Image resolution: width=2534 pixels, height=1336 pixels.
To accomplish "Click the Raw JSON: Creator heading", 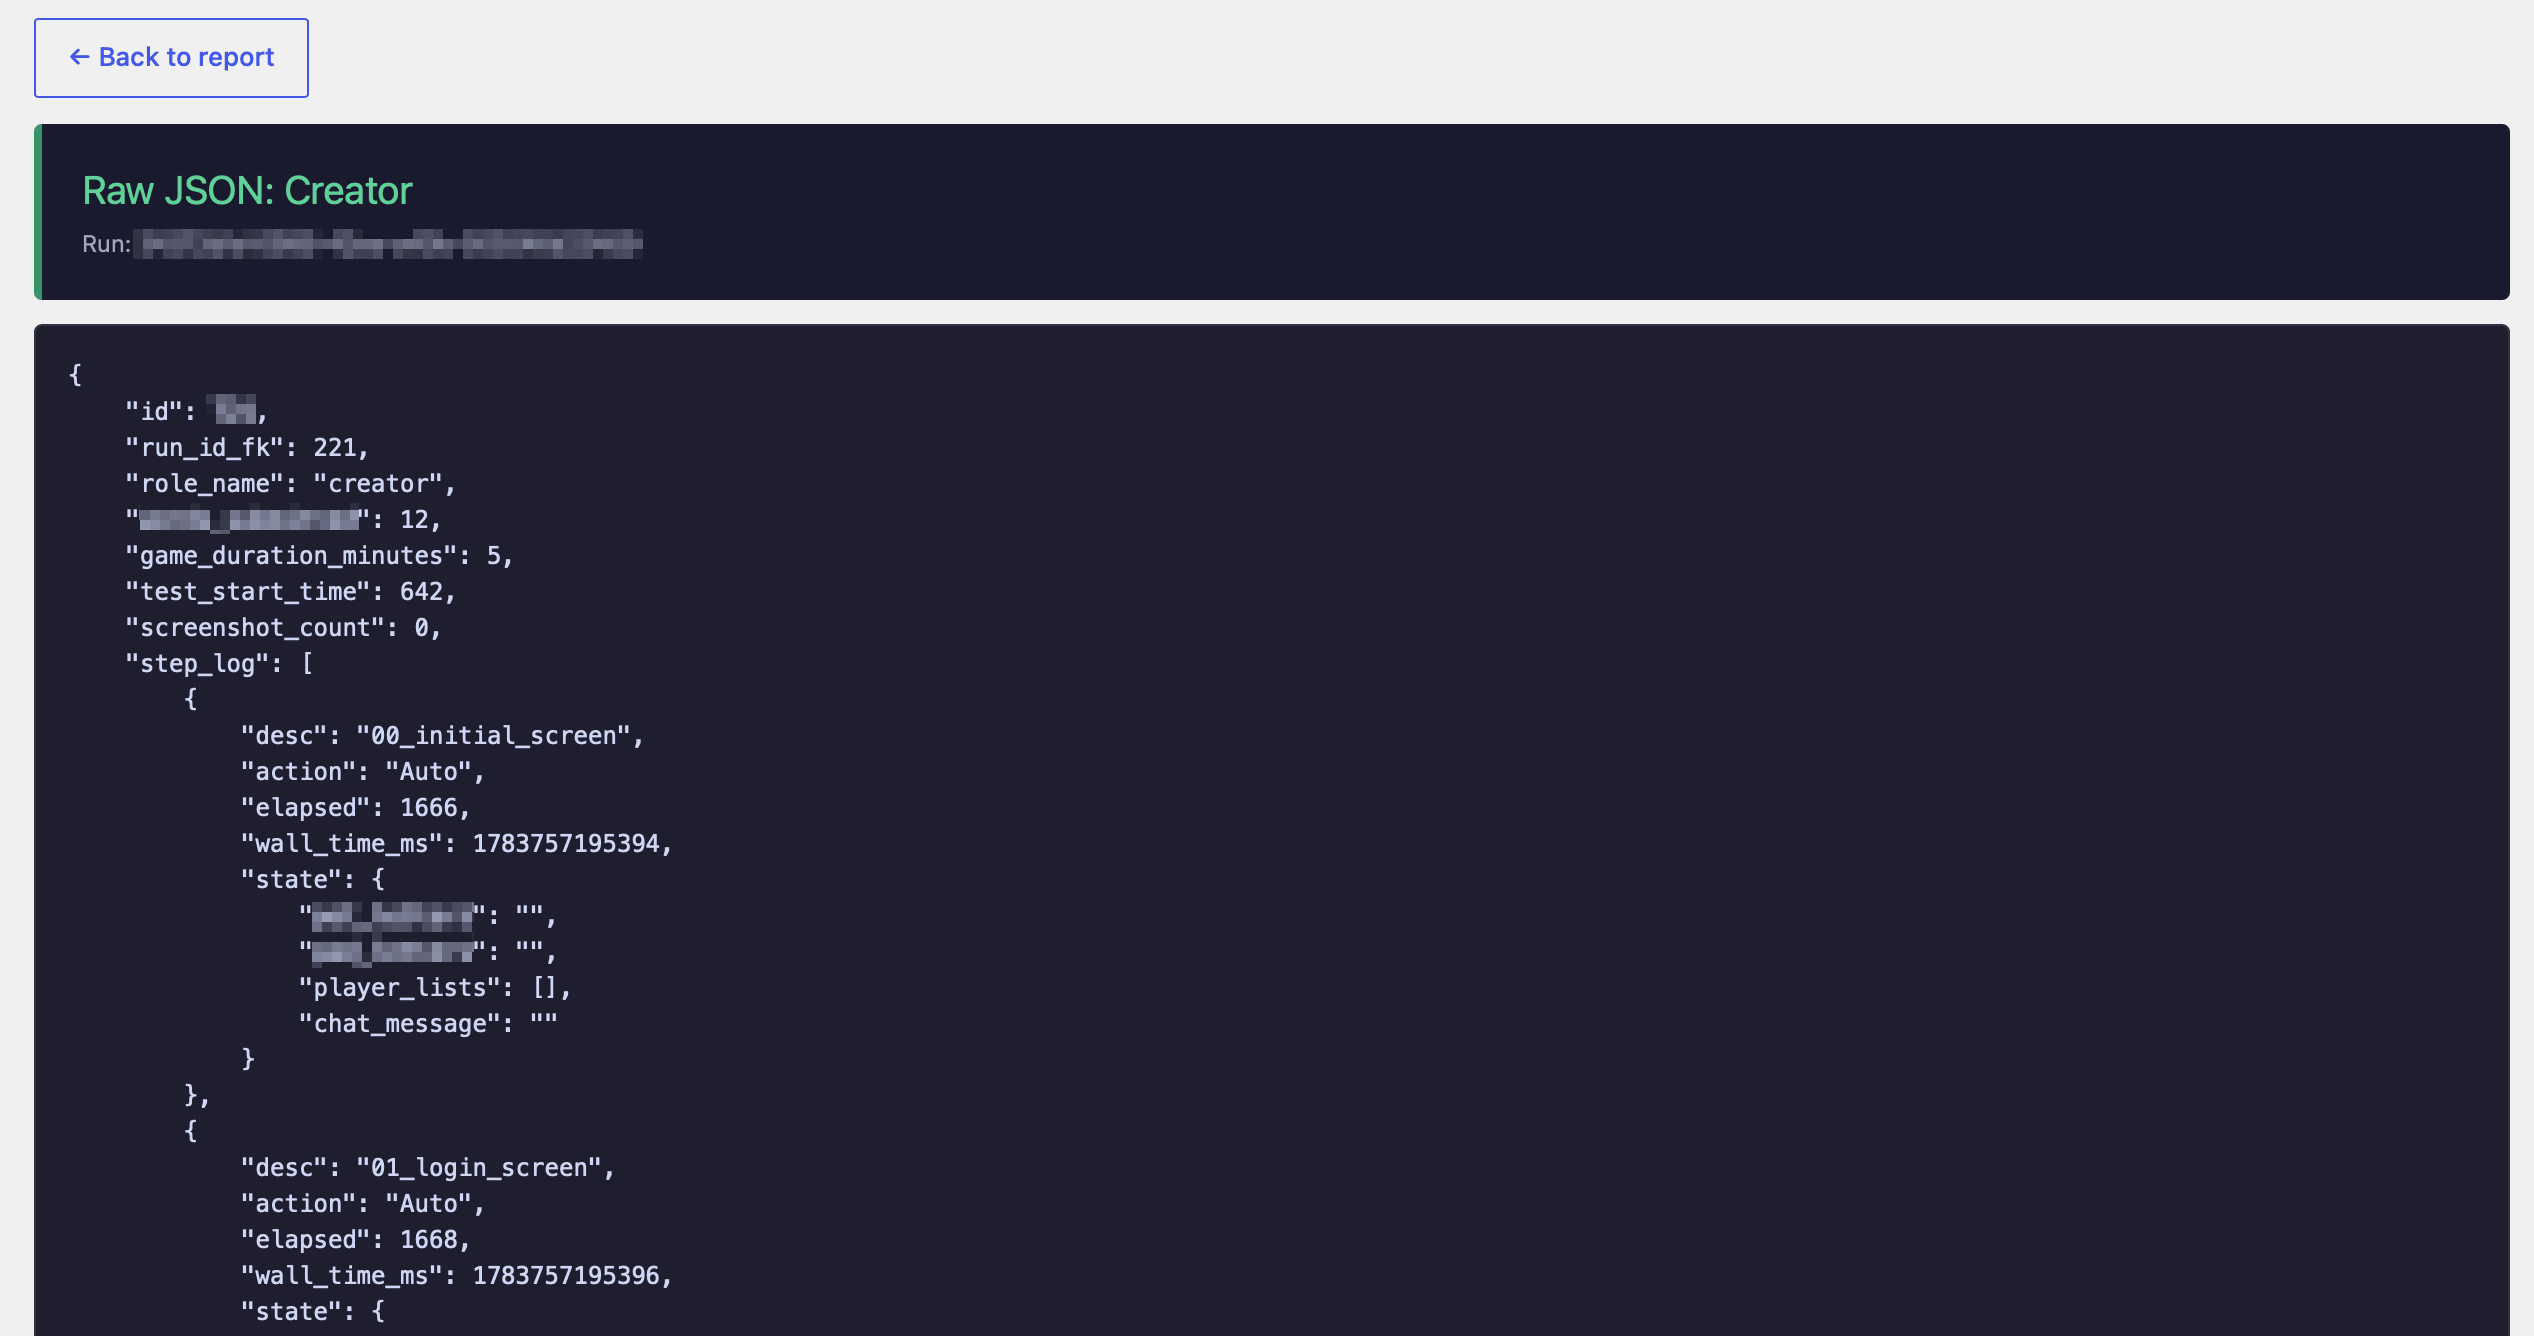I will pos(247,190).
